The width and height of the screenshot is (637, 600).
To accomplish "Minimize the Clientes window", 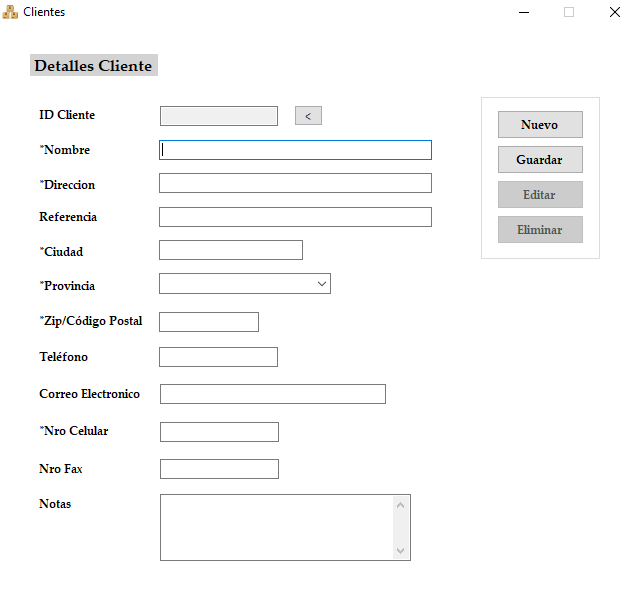I will [524, 12].
